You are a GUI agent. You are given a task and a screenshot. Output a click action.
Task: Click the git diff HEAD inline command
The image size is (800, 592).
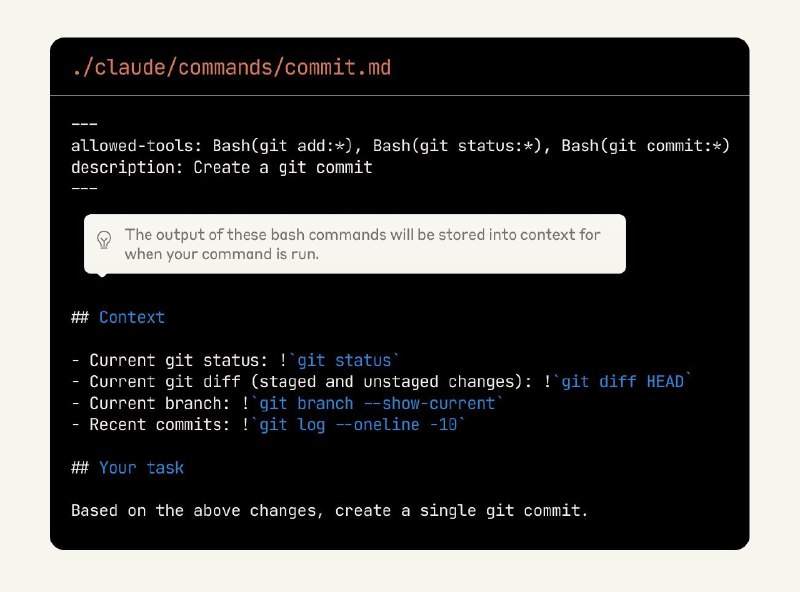[623, 382]
